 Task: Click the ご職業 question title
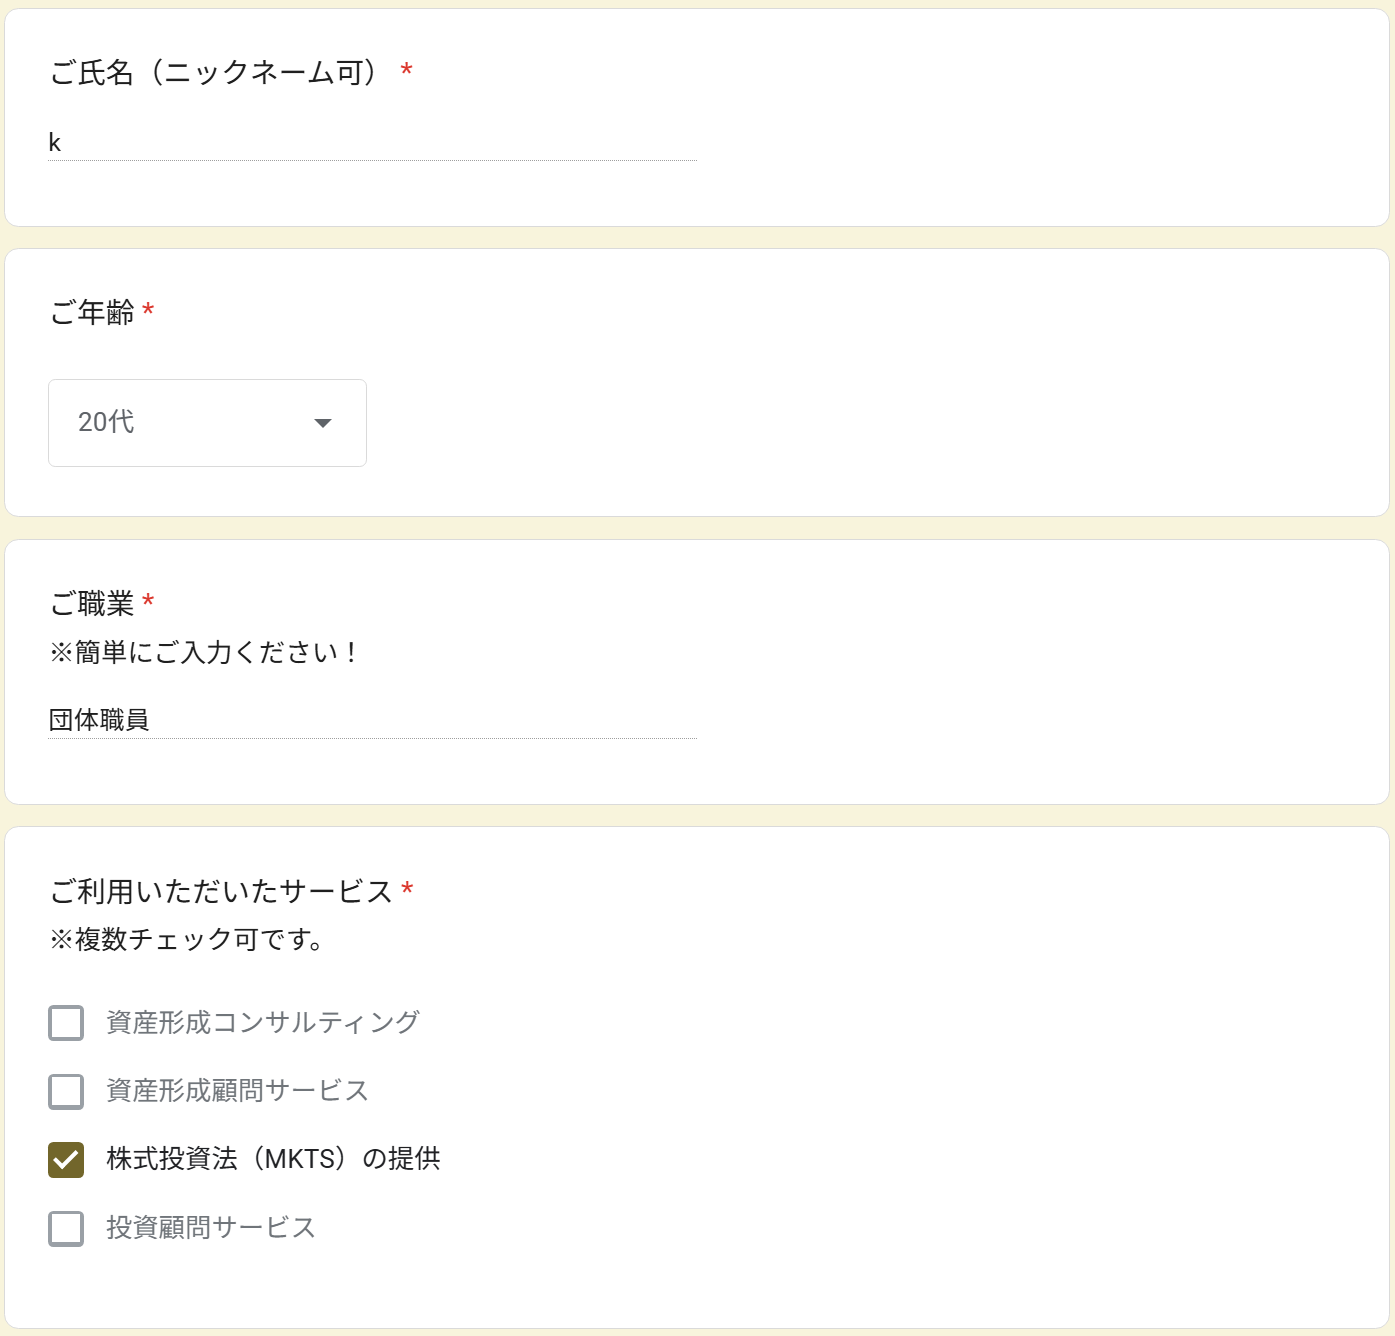(92, 604)
